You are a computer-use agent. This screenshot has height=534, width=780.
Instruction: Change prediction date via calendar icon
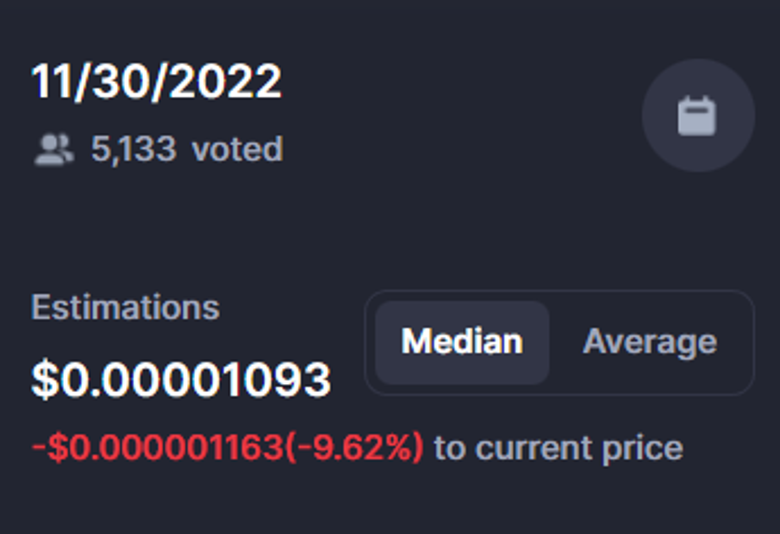(697, 115)
